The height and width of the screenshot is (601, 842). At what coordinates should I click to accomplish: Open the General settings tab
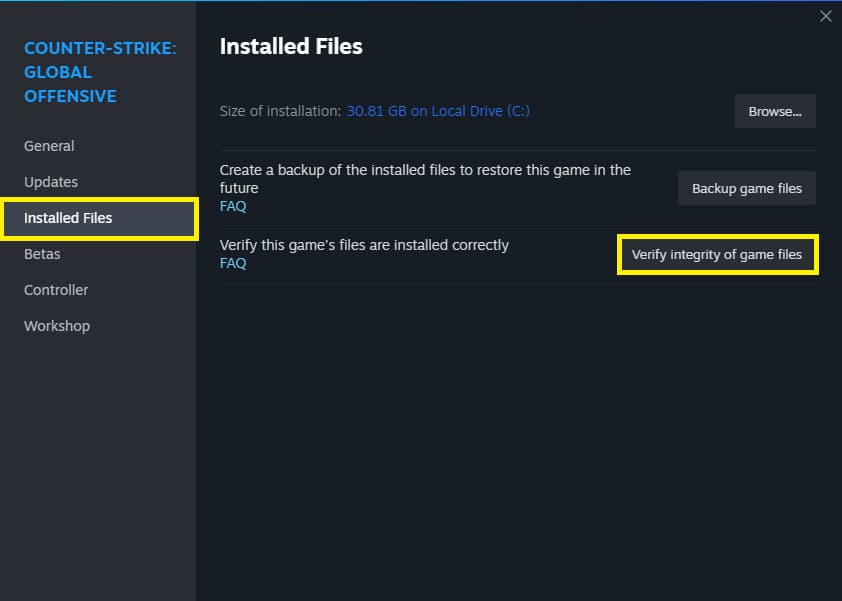pyautogui.click(x=49, y=146)
